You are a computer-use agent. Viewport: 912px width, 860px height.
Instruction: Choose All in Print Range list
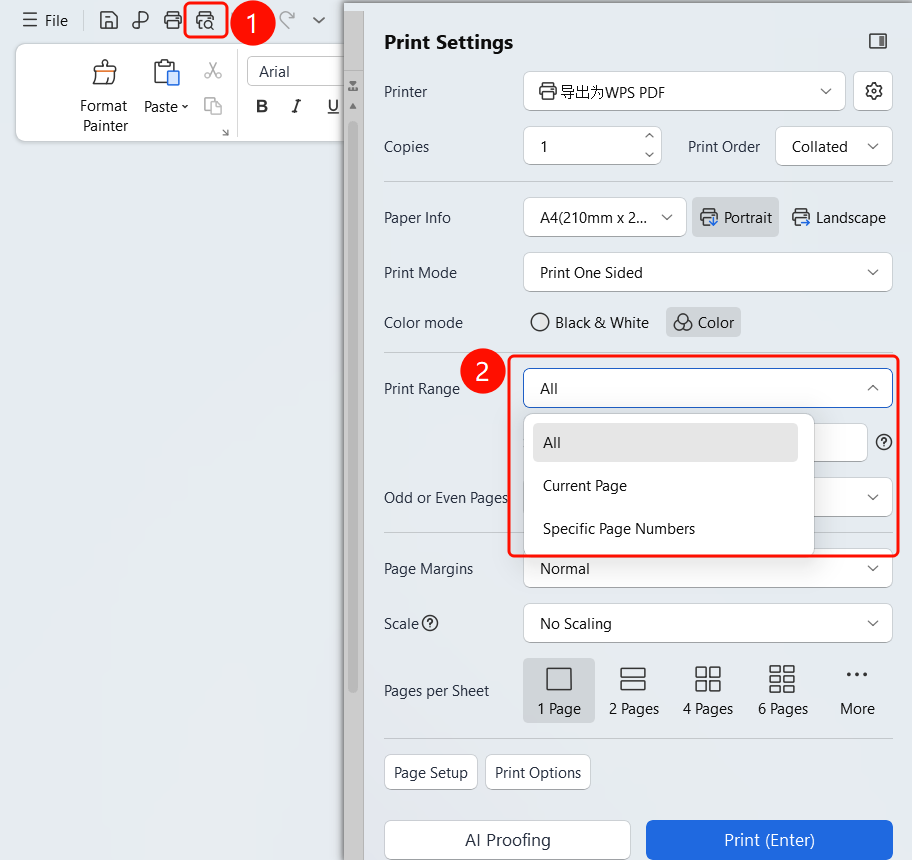click(x=665, y=443)
